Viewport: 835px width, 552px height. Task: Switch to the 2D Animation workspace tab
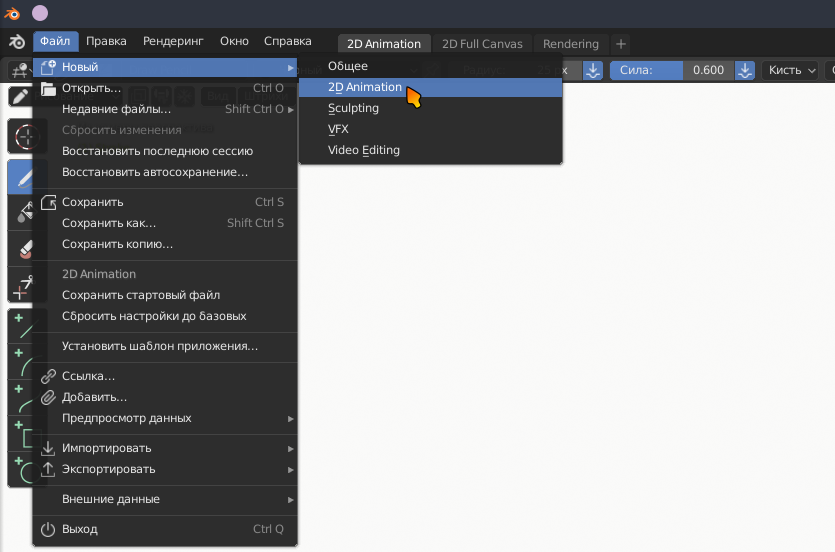(384, 44)
